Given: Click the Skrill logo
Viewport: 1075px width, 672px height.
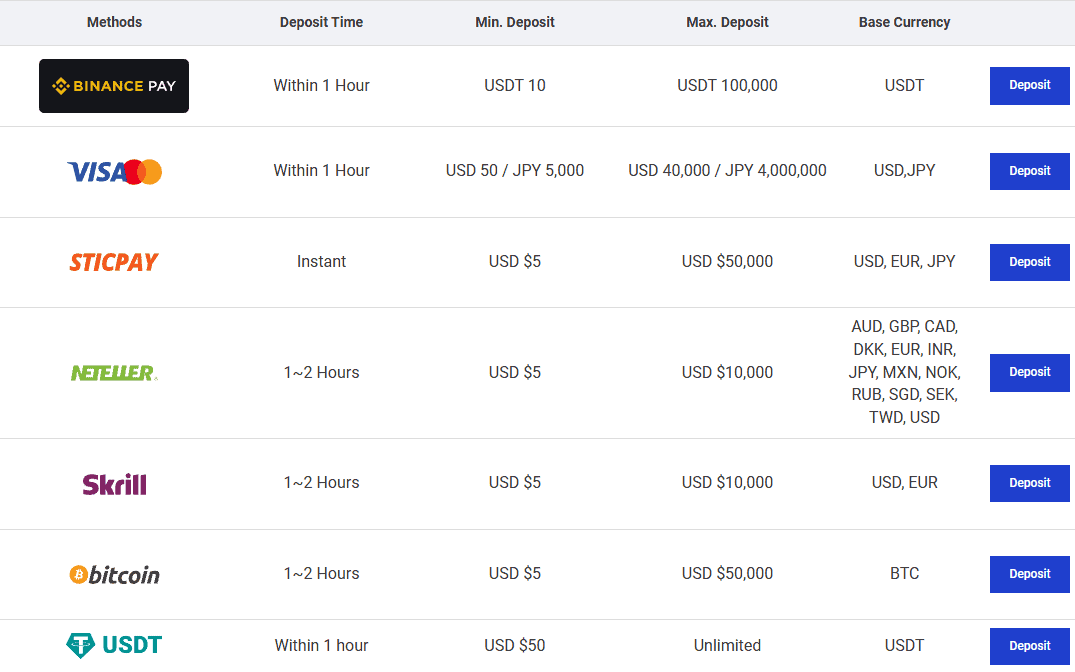Looking at the screenshot, I should (113, 483).
